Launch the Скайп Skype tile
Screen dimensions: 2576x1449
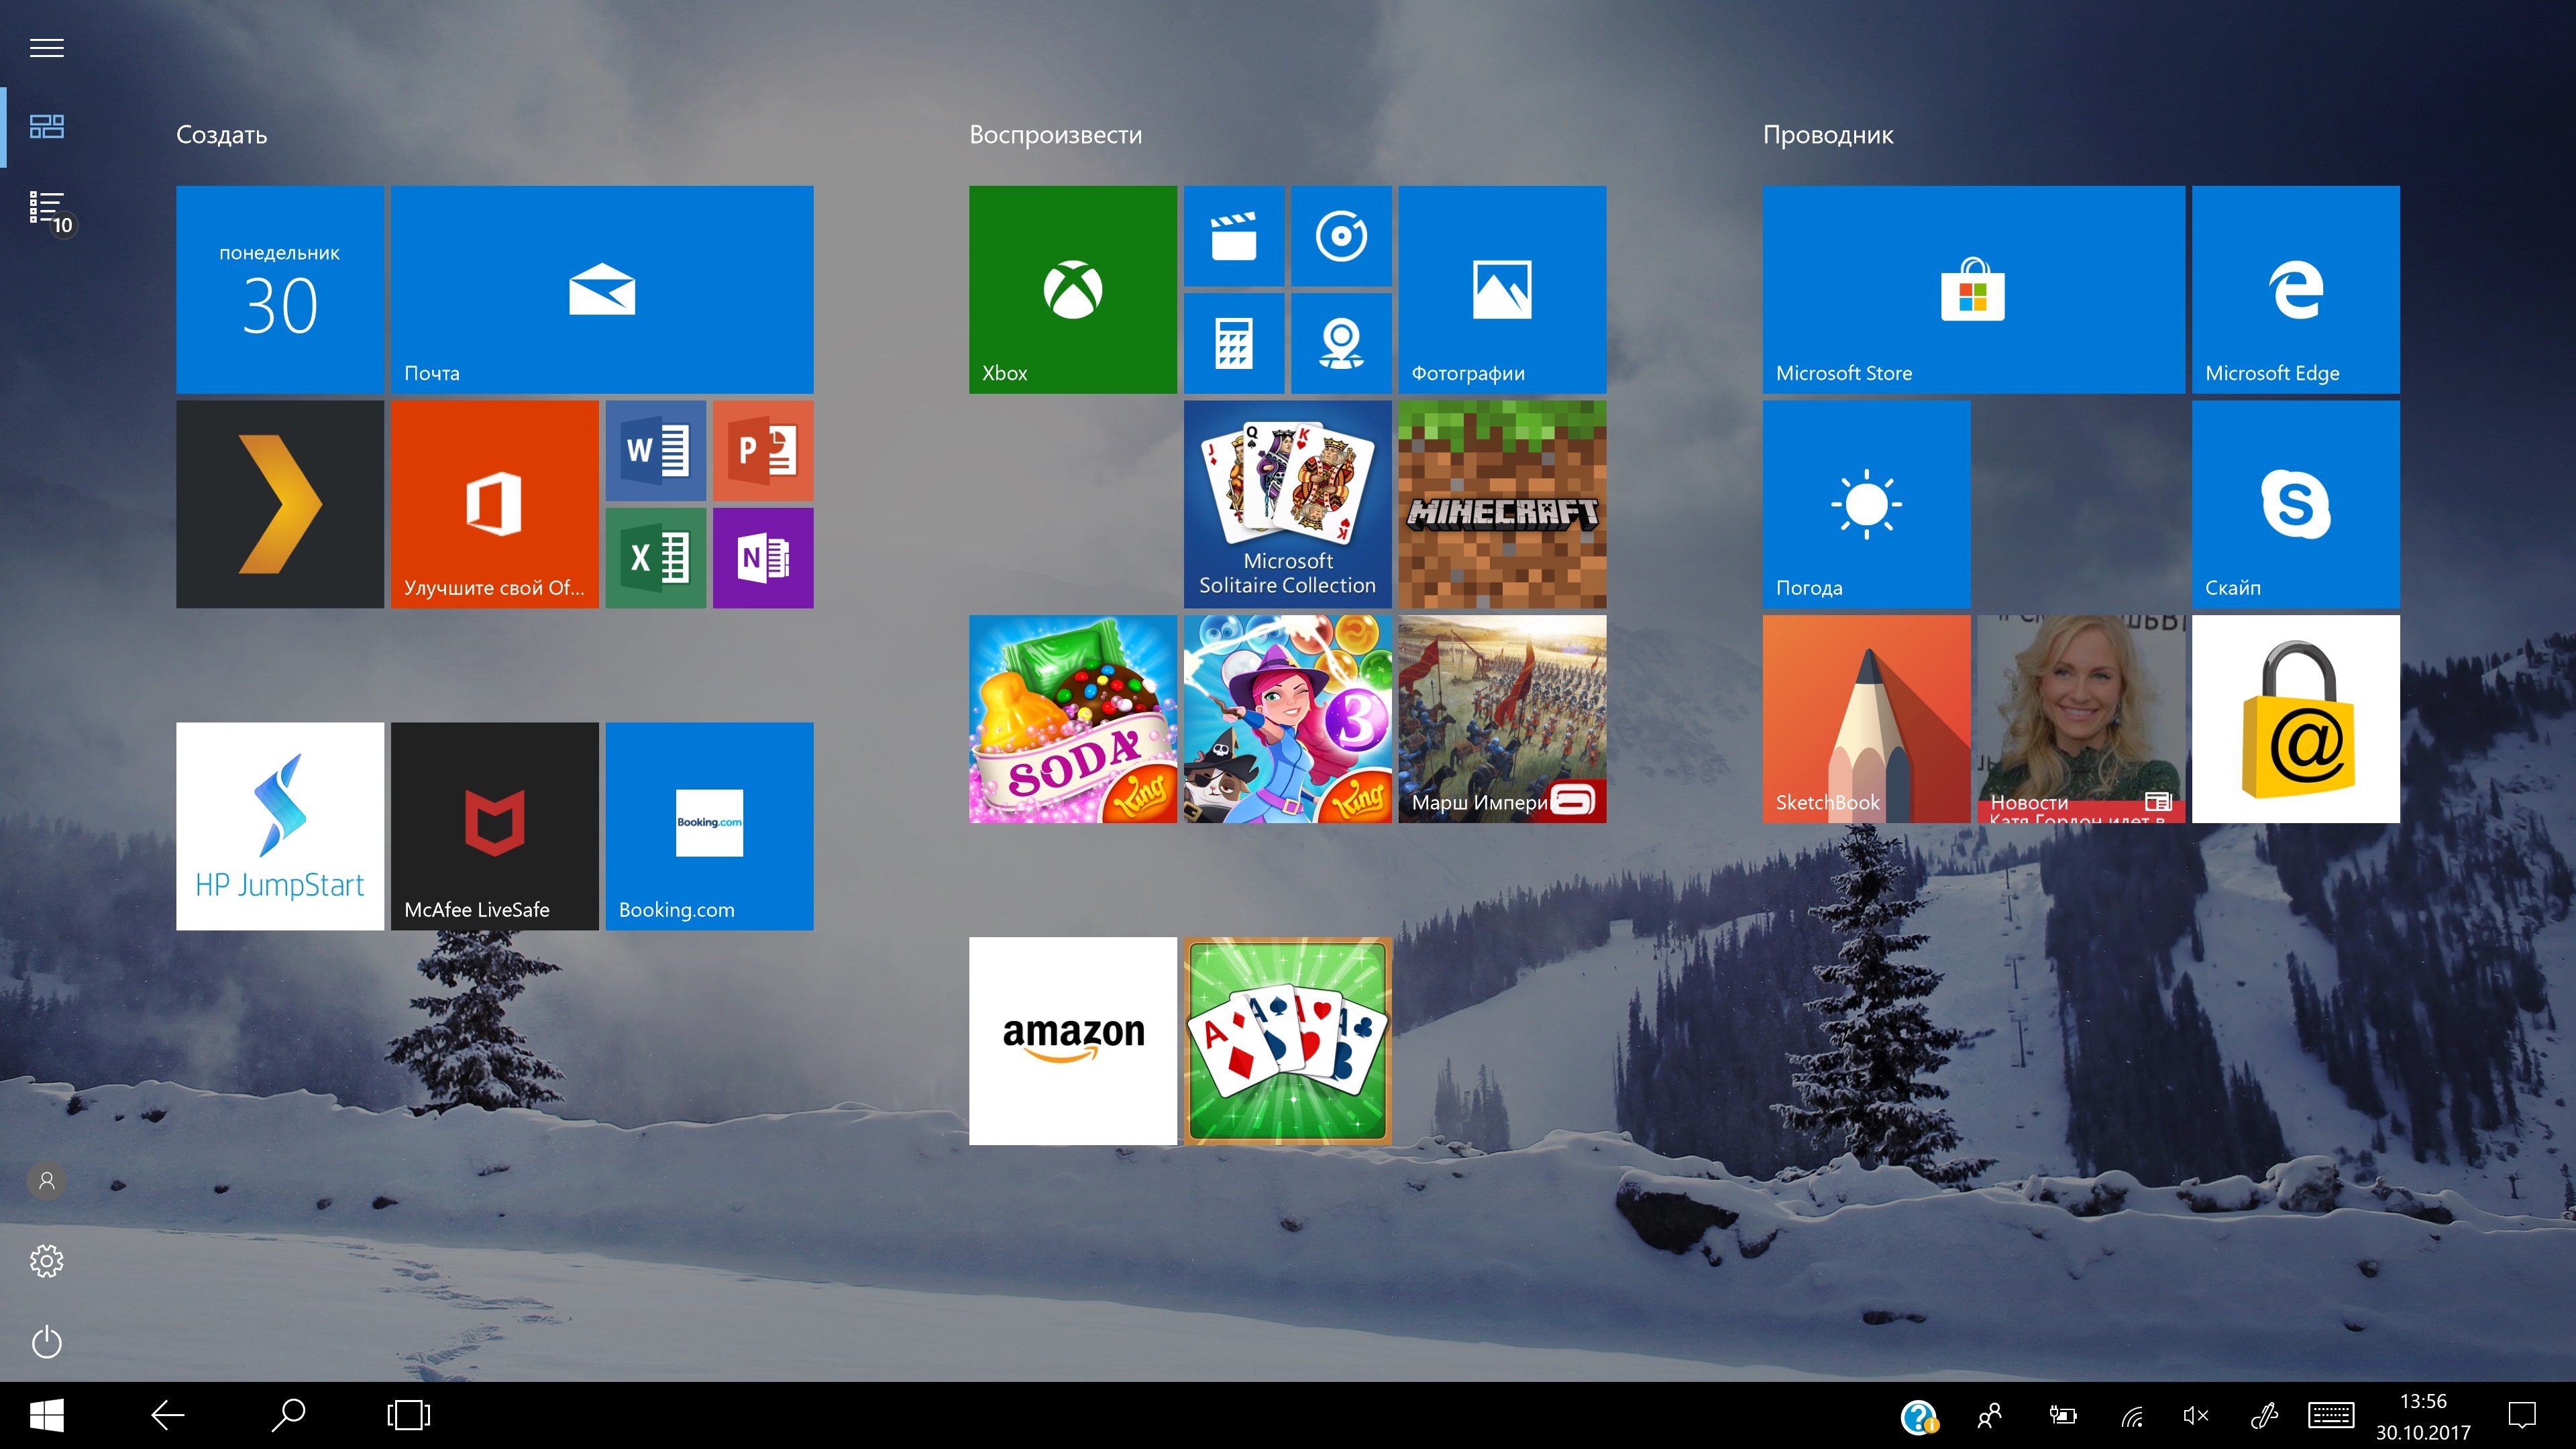pyautogui.click(x=2296, y=504)
